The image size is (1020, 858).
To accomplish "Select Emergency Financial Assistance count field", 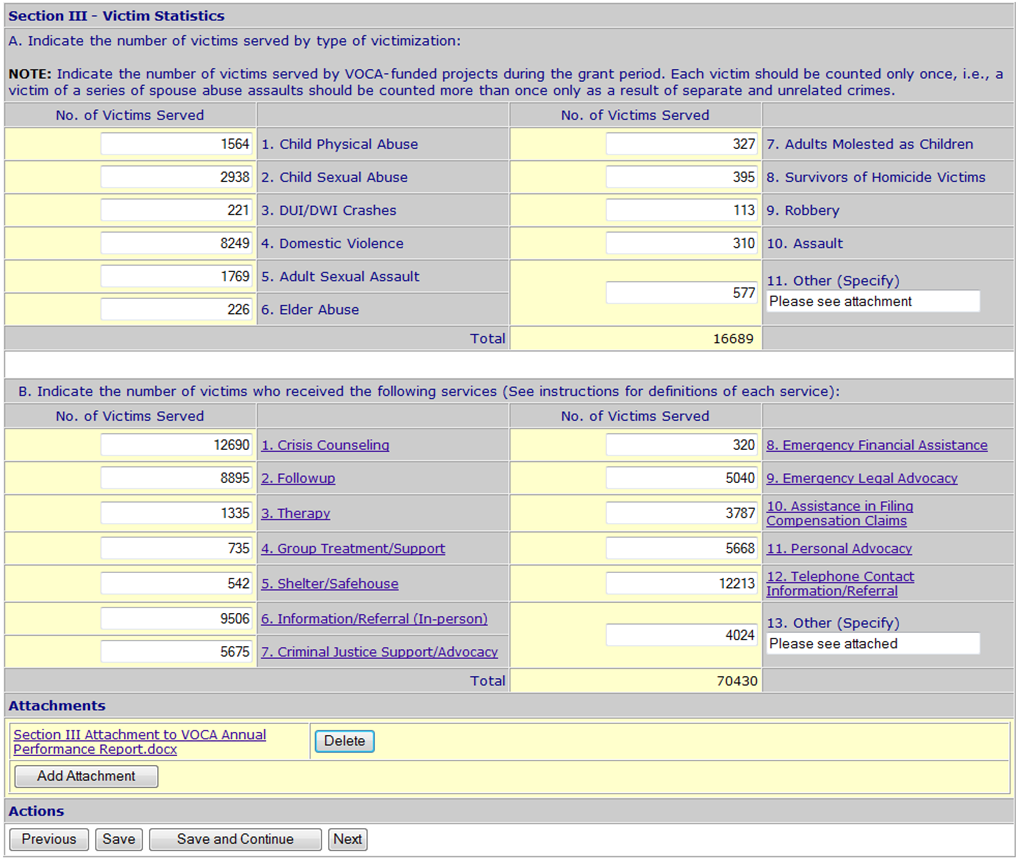I will point(682,445).
